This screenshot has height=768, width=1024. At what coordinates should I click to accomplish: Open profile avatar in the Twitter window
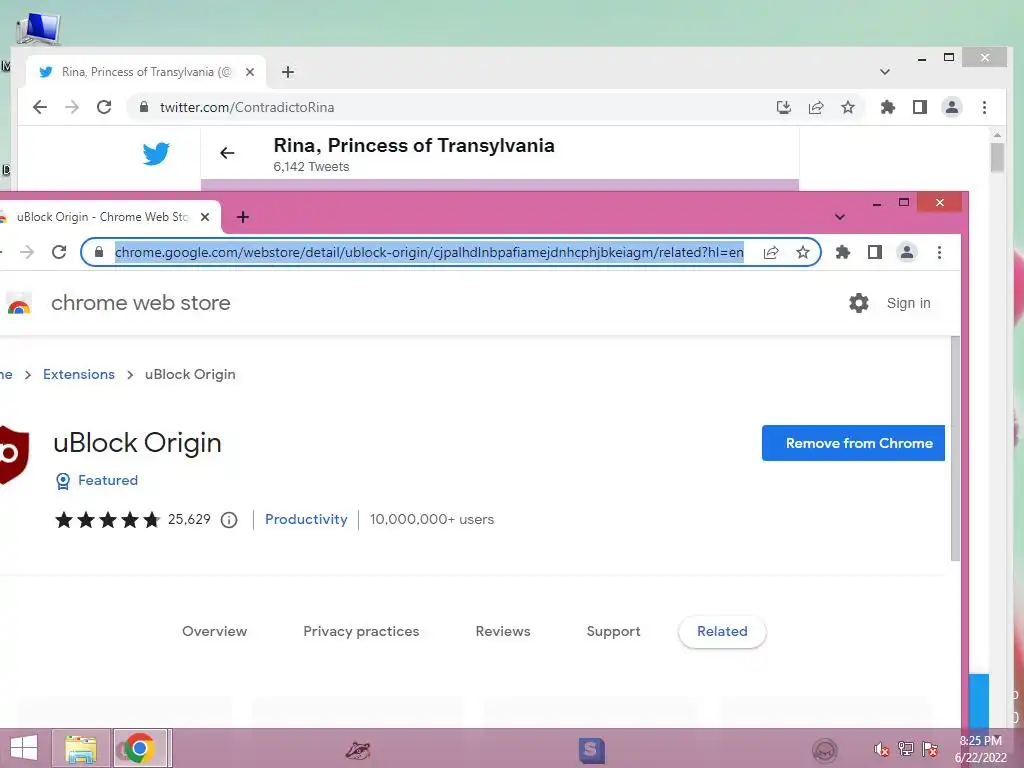click(952, 107)
